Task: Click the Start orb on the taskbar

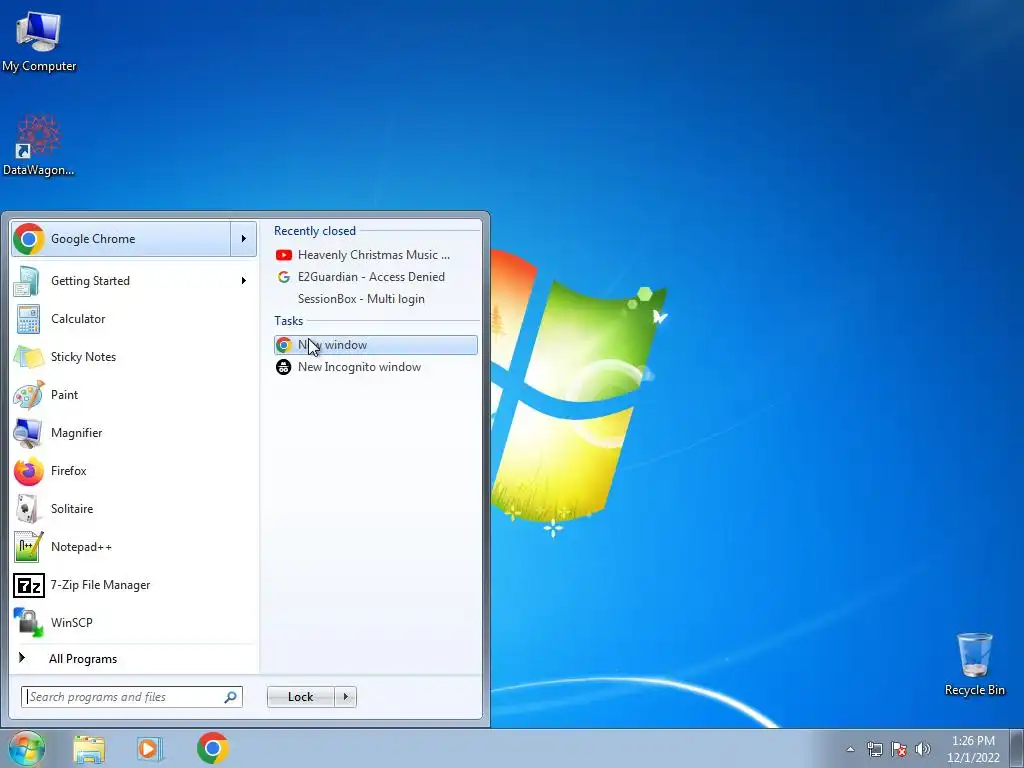Action: [27, 748]
